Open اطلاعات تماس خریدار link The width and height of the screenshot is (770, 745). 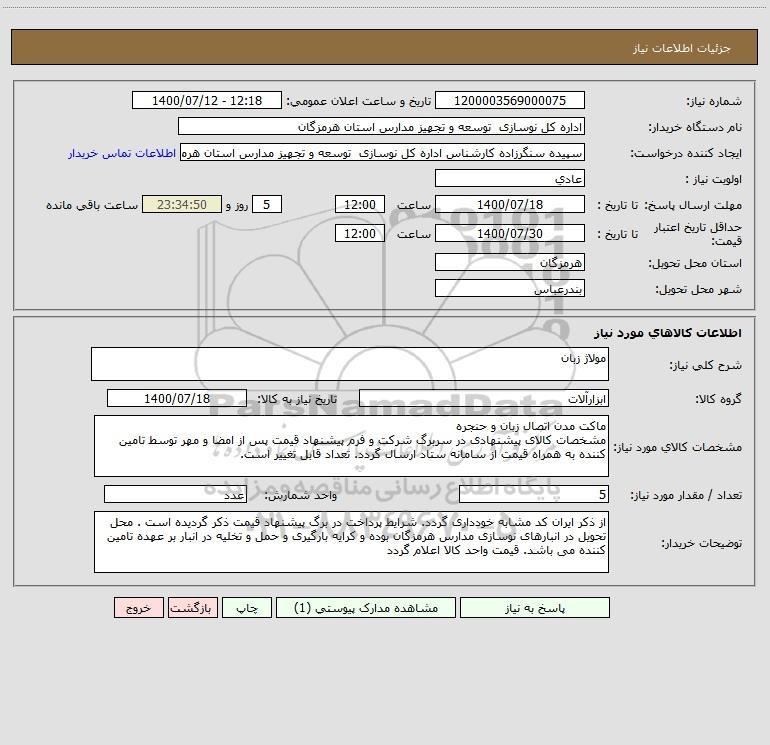pyautogui.click(x=122, y=153)
